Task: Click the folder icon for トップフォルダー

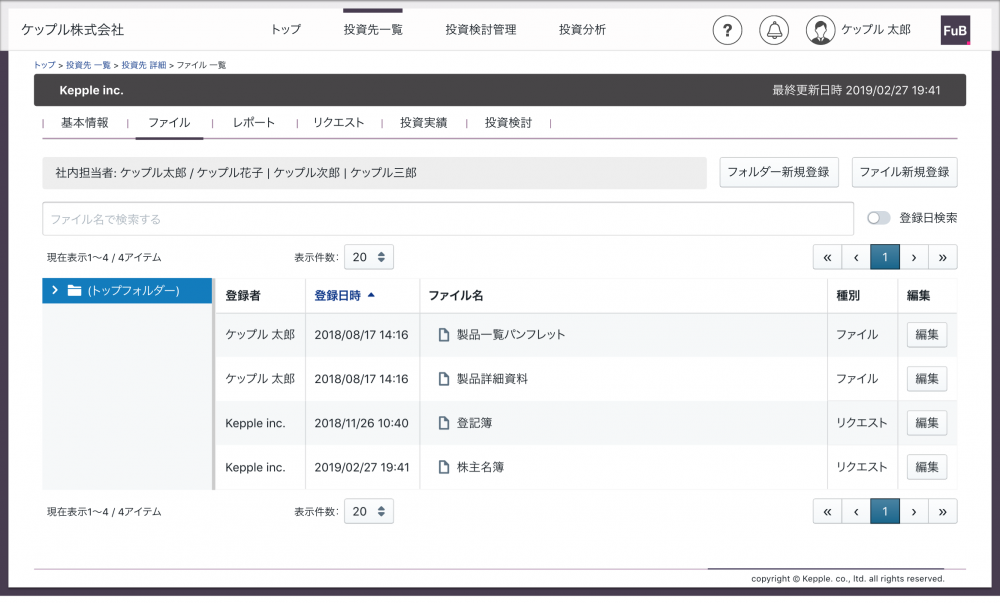Action: point(74,291)
